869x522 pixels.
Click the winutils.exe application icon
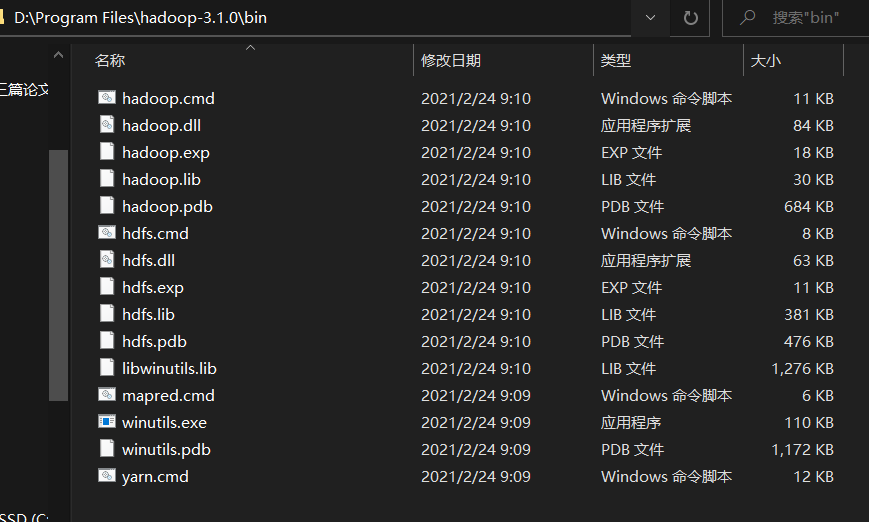107,422
